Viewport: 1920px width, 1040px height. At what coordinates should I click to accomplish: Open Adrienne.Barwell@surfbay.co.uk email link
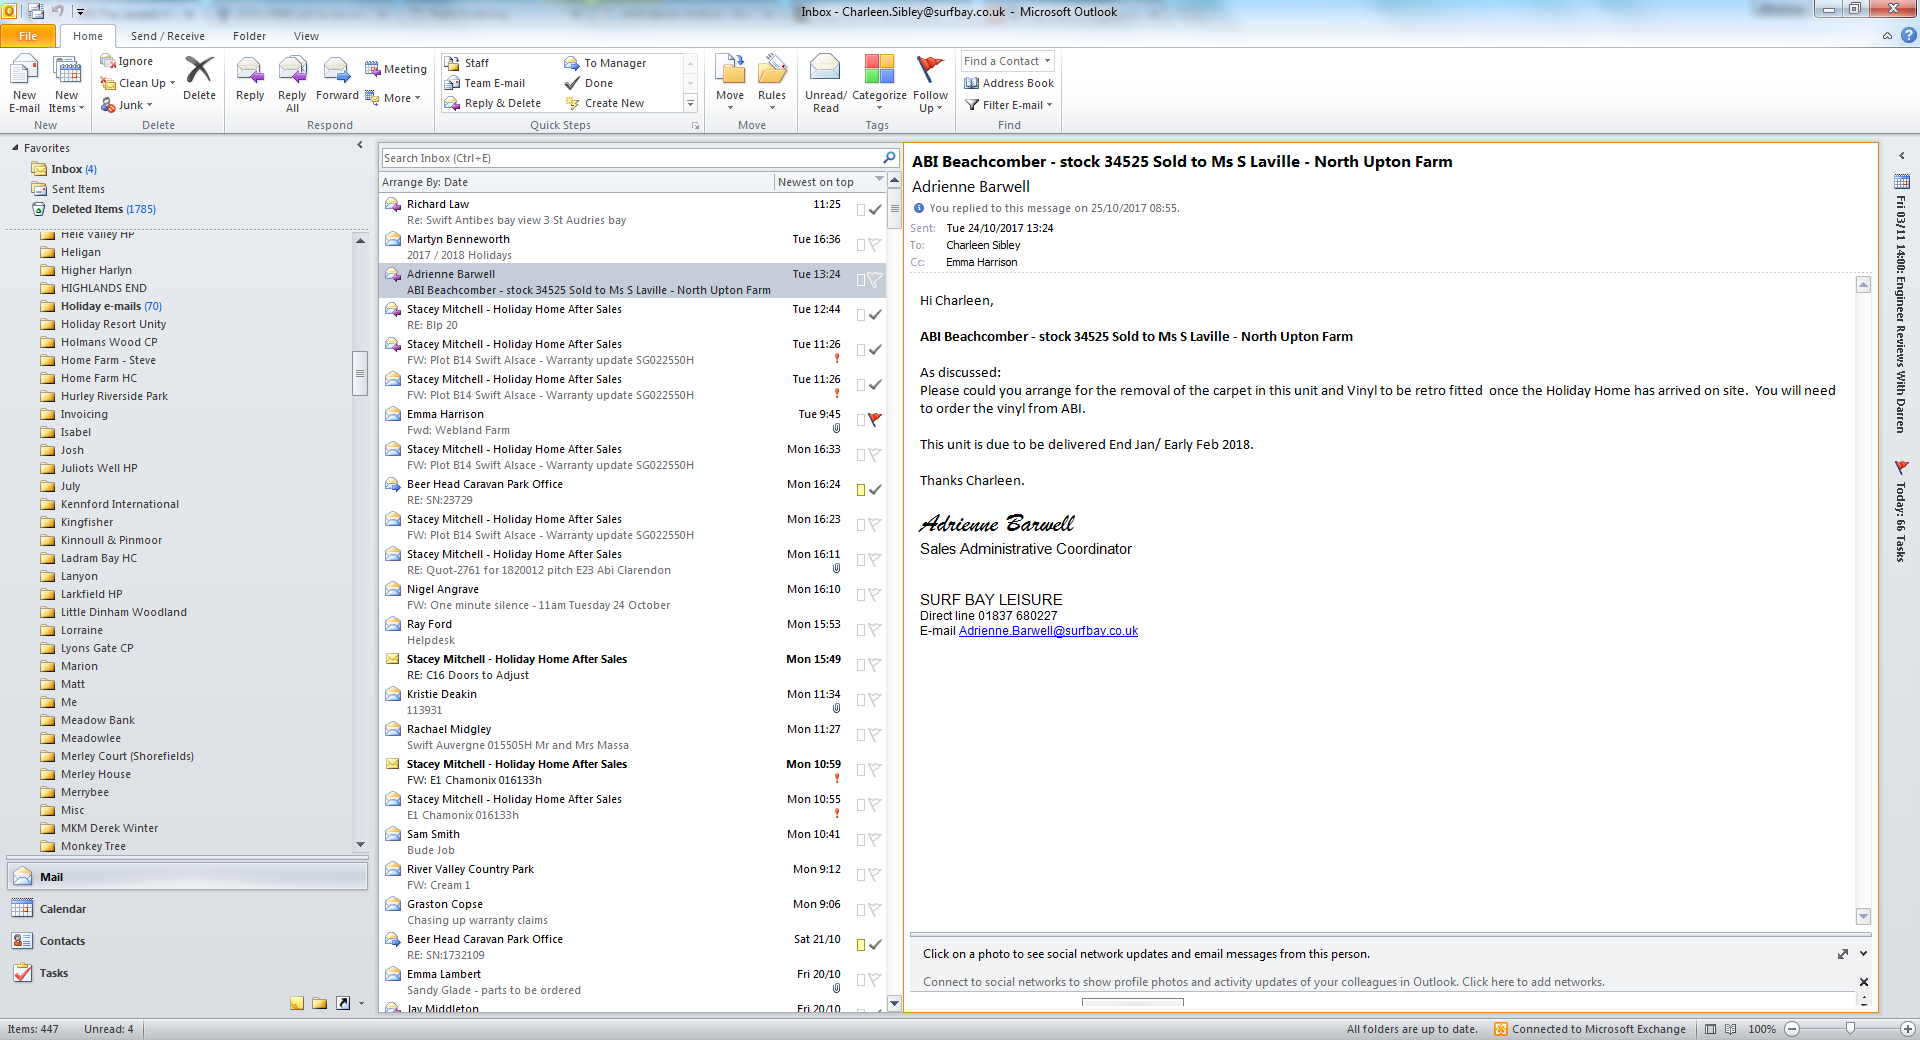click(1048, 631)
